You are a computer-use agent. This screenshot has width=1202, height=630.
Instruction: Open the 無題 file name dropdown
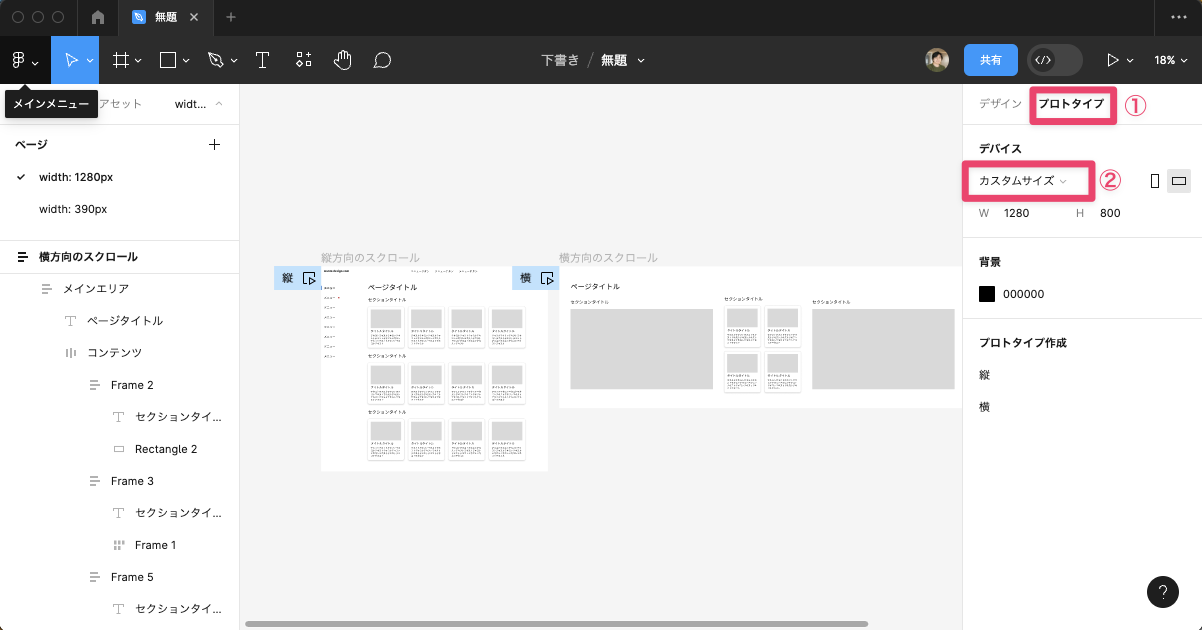coord(622,60)
